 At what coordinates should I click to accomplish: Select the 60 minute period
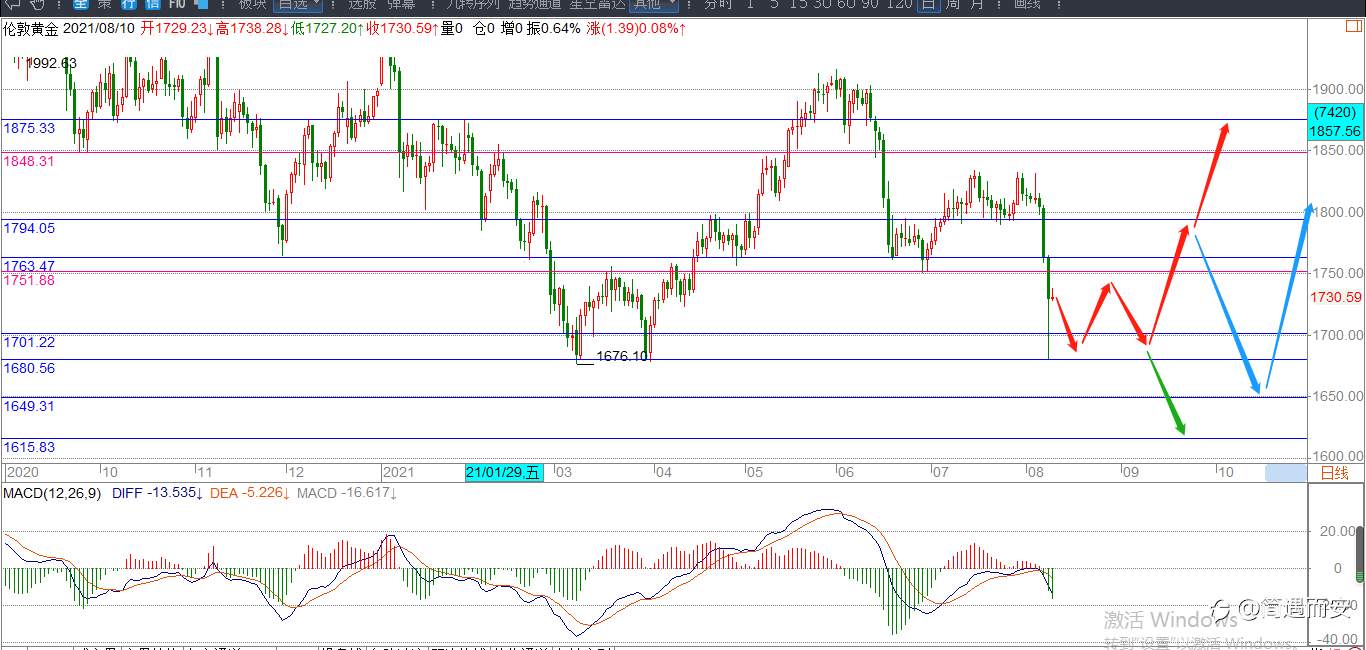[x=848, y=4]
